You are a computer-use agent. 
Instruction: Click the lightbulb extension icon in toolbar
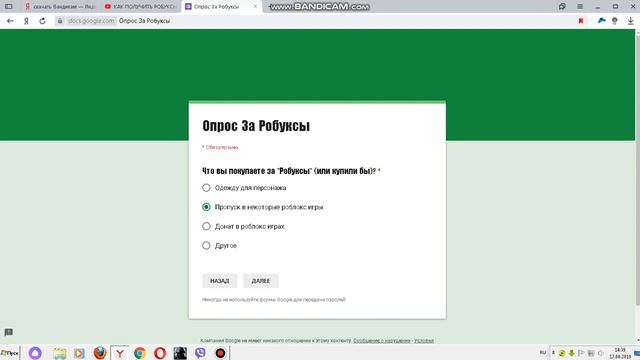[615, 21]
